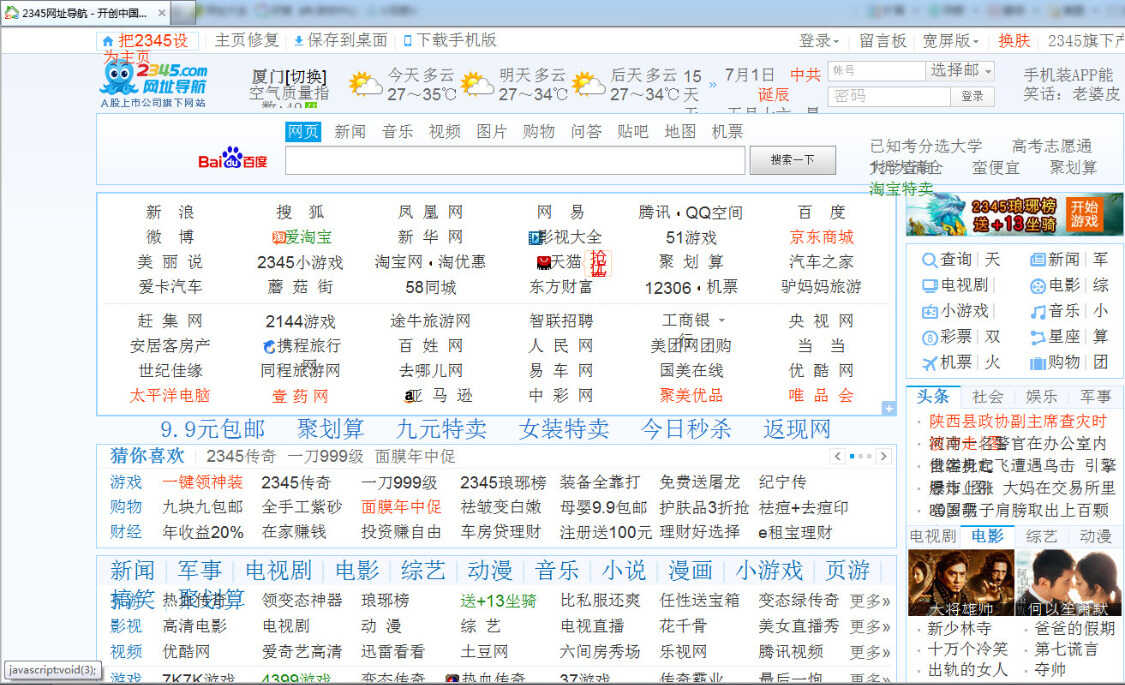Click the home icon beside 把2345设为主页

point(108,41)
